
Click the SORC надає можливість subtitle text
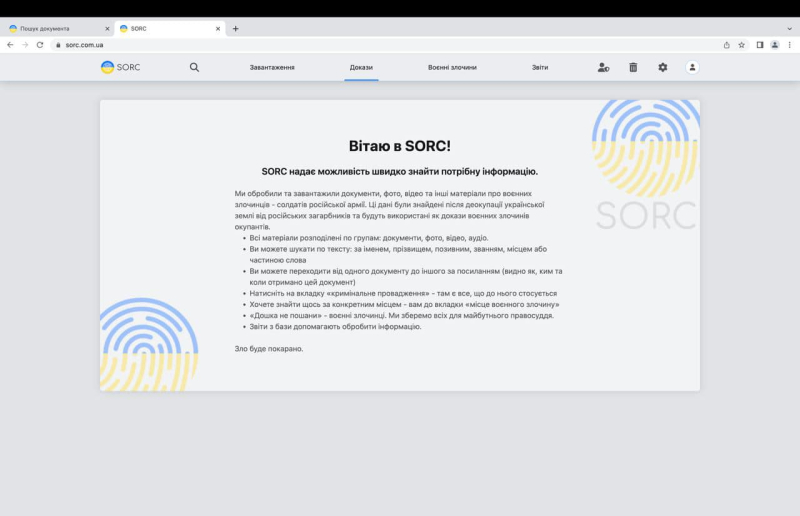[x=399, y=171]
